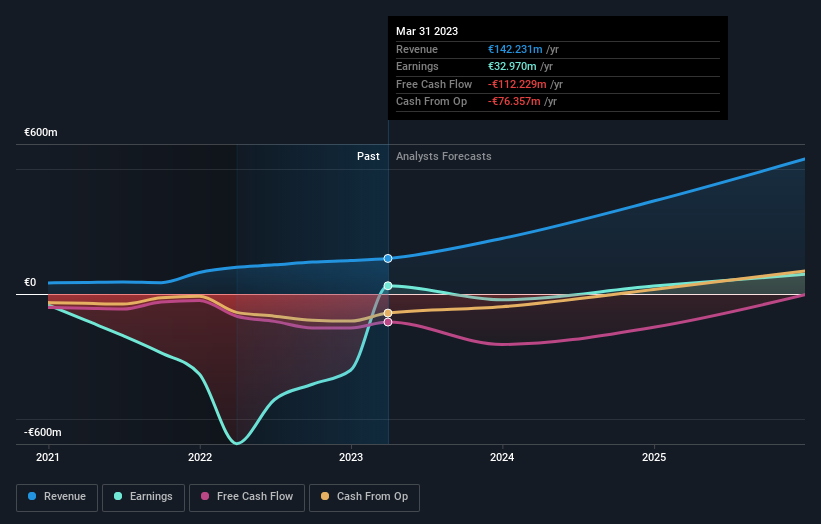Click the 2022 x-axis label
The image size is (821, 524).
[200, 458]
